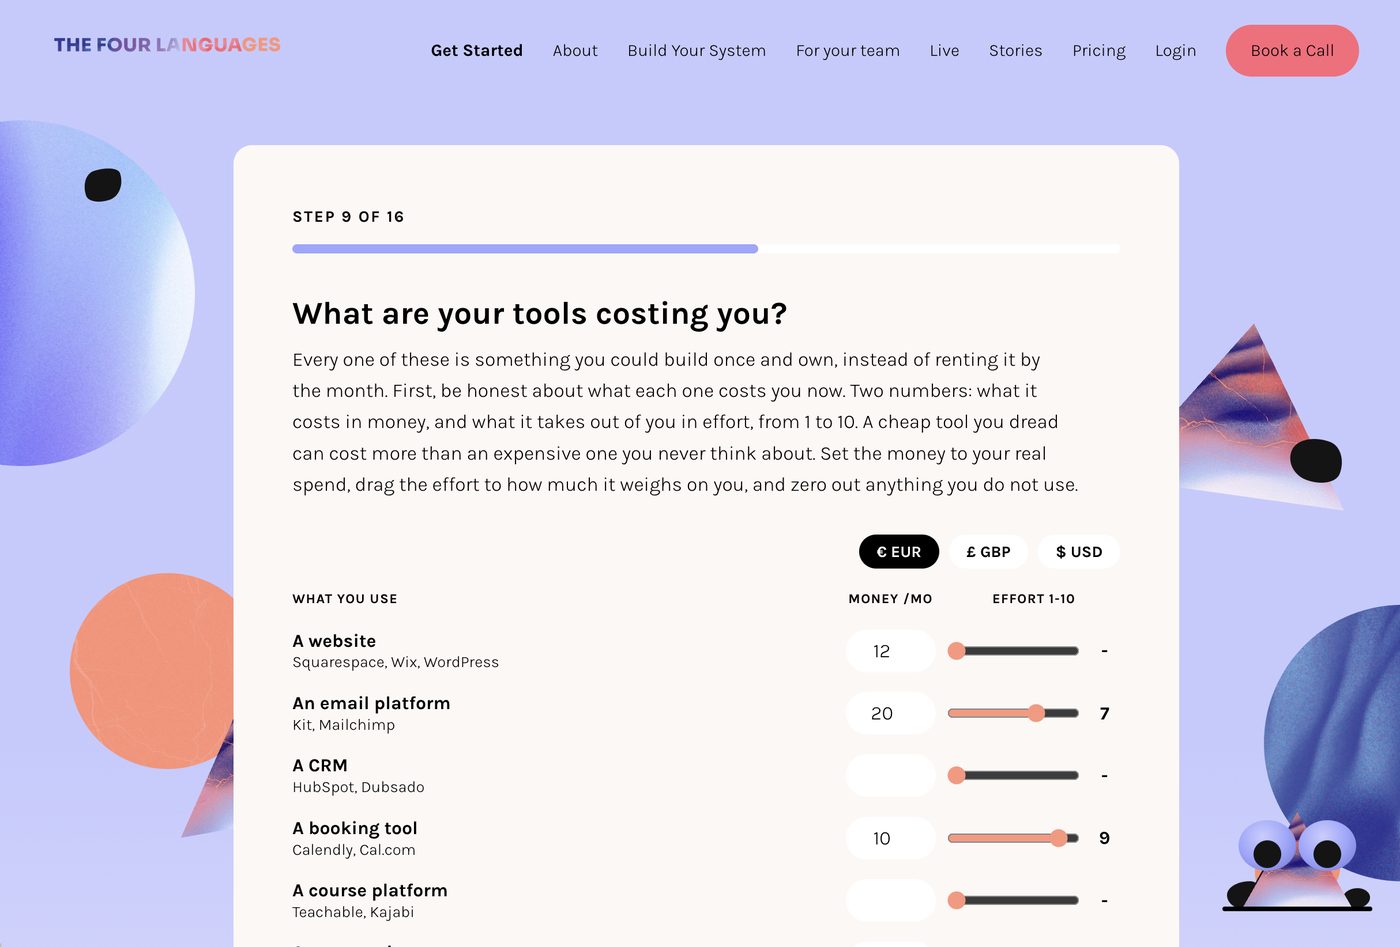Viewport: 1400px width, 947px height.
Task: Click the course platform money input
Action: (x=891, y=901)
